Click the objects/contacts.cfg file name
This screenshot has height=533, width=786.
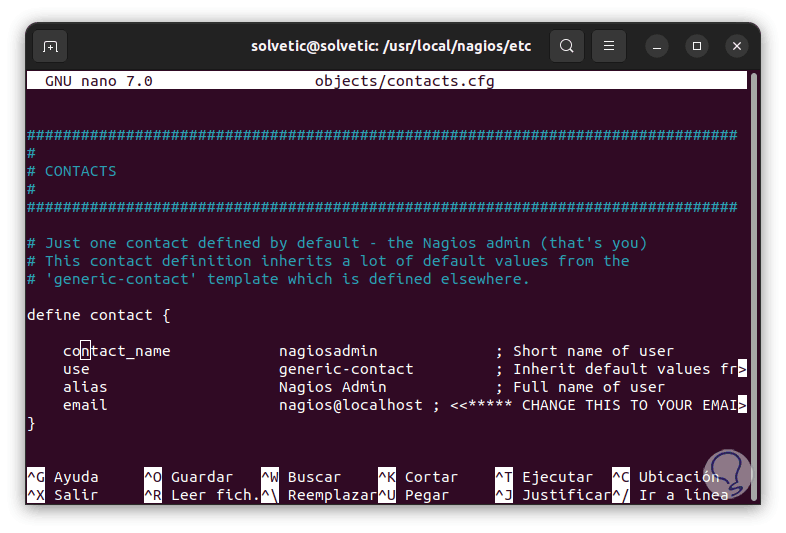pos(405,81)
